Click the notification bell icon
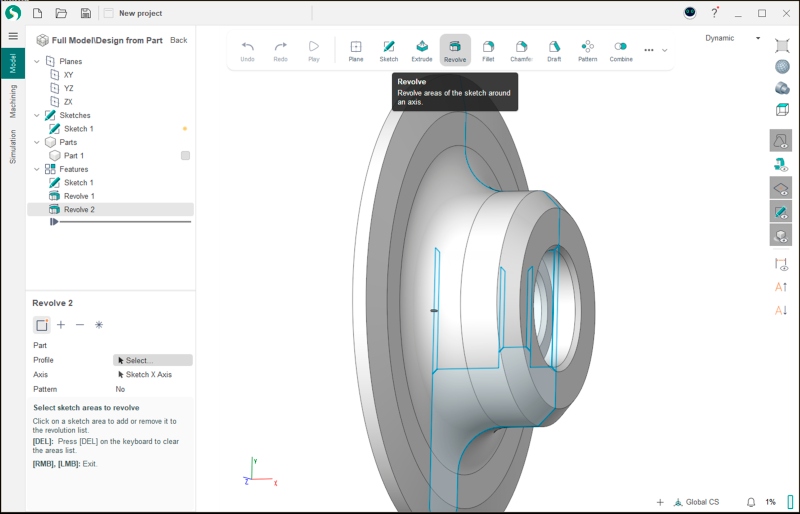The image size is (800, 514). (751, 502)
